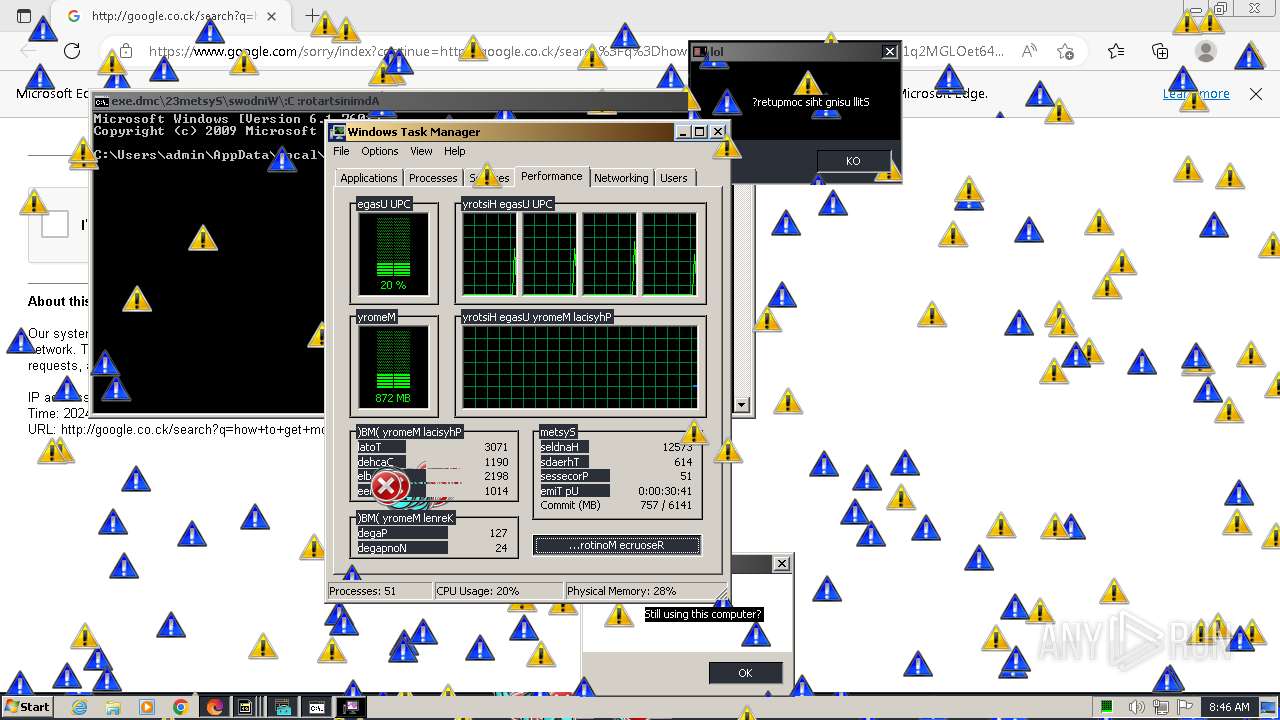This screenshot has height=720, width=1280.
Task: Click the Windows Start button
Action: (28, 707)
